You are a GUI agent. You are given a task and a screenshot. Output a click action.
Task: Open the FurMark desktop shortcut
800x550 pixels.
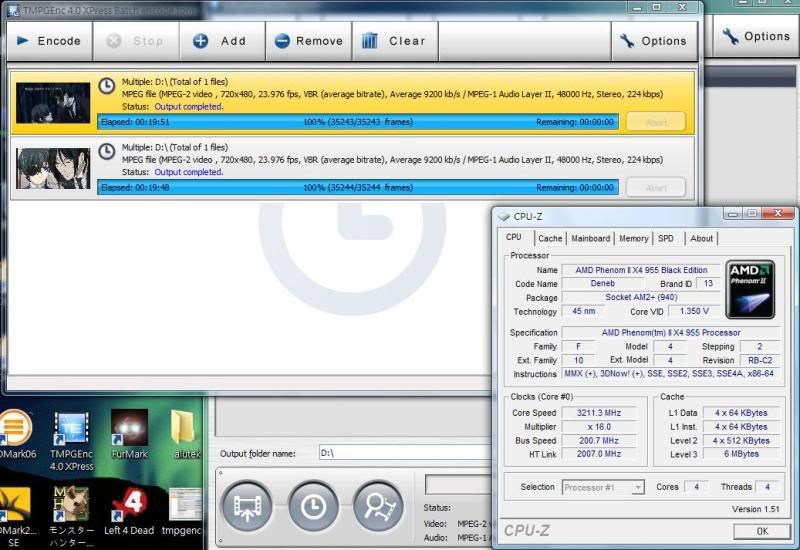(129, 434)
